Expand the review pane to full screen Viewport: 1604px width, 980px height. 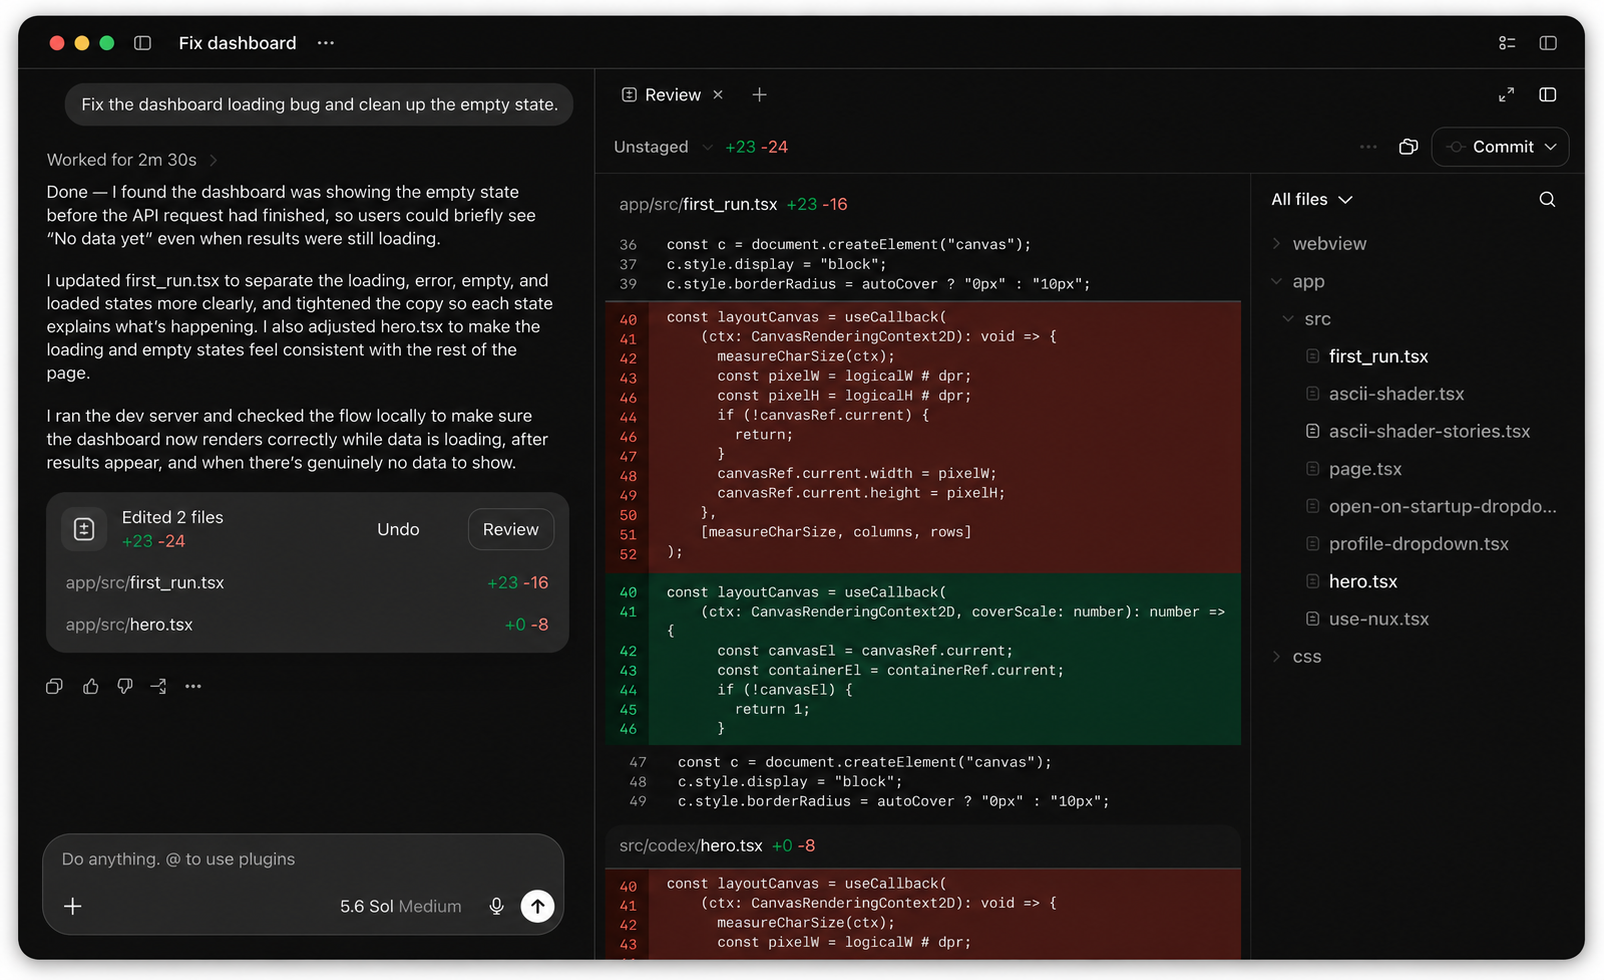(1506, 95)
